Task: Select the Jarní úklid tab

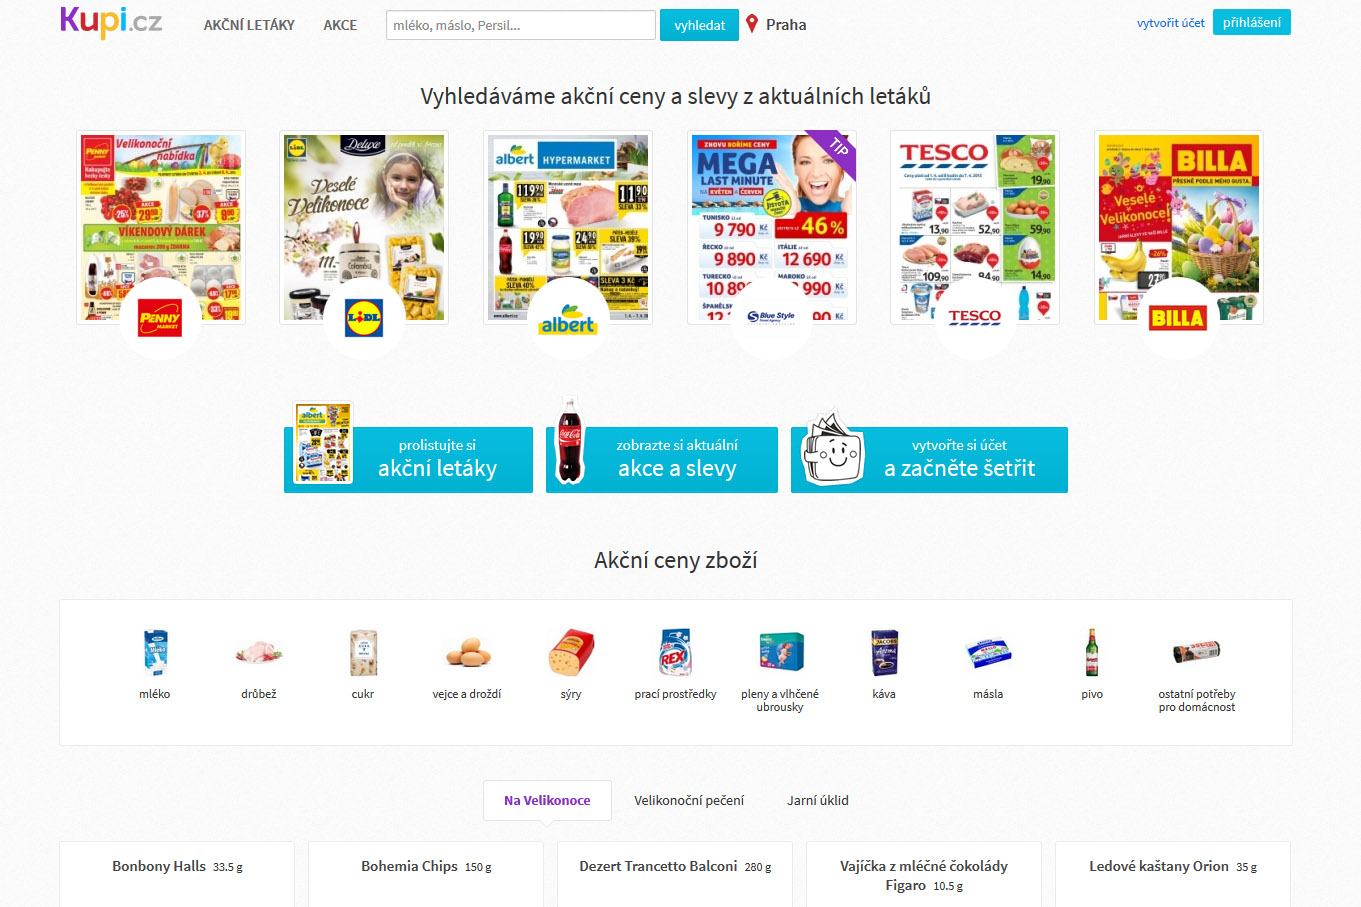Action: pos(817,800)
